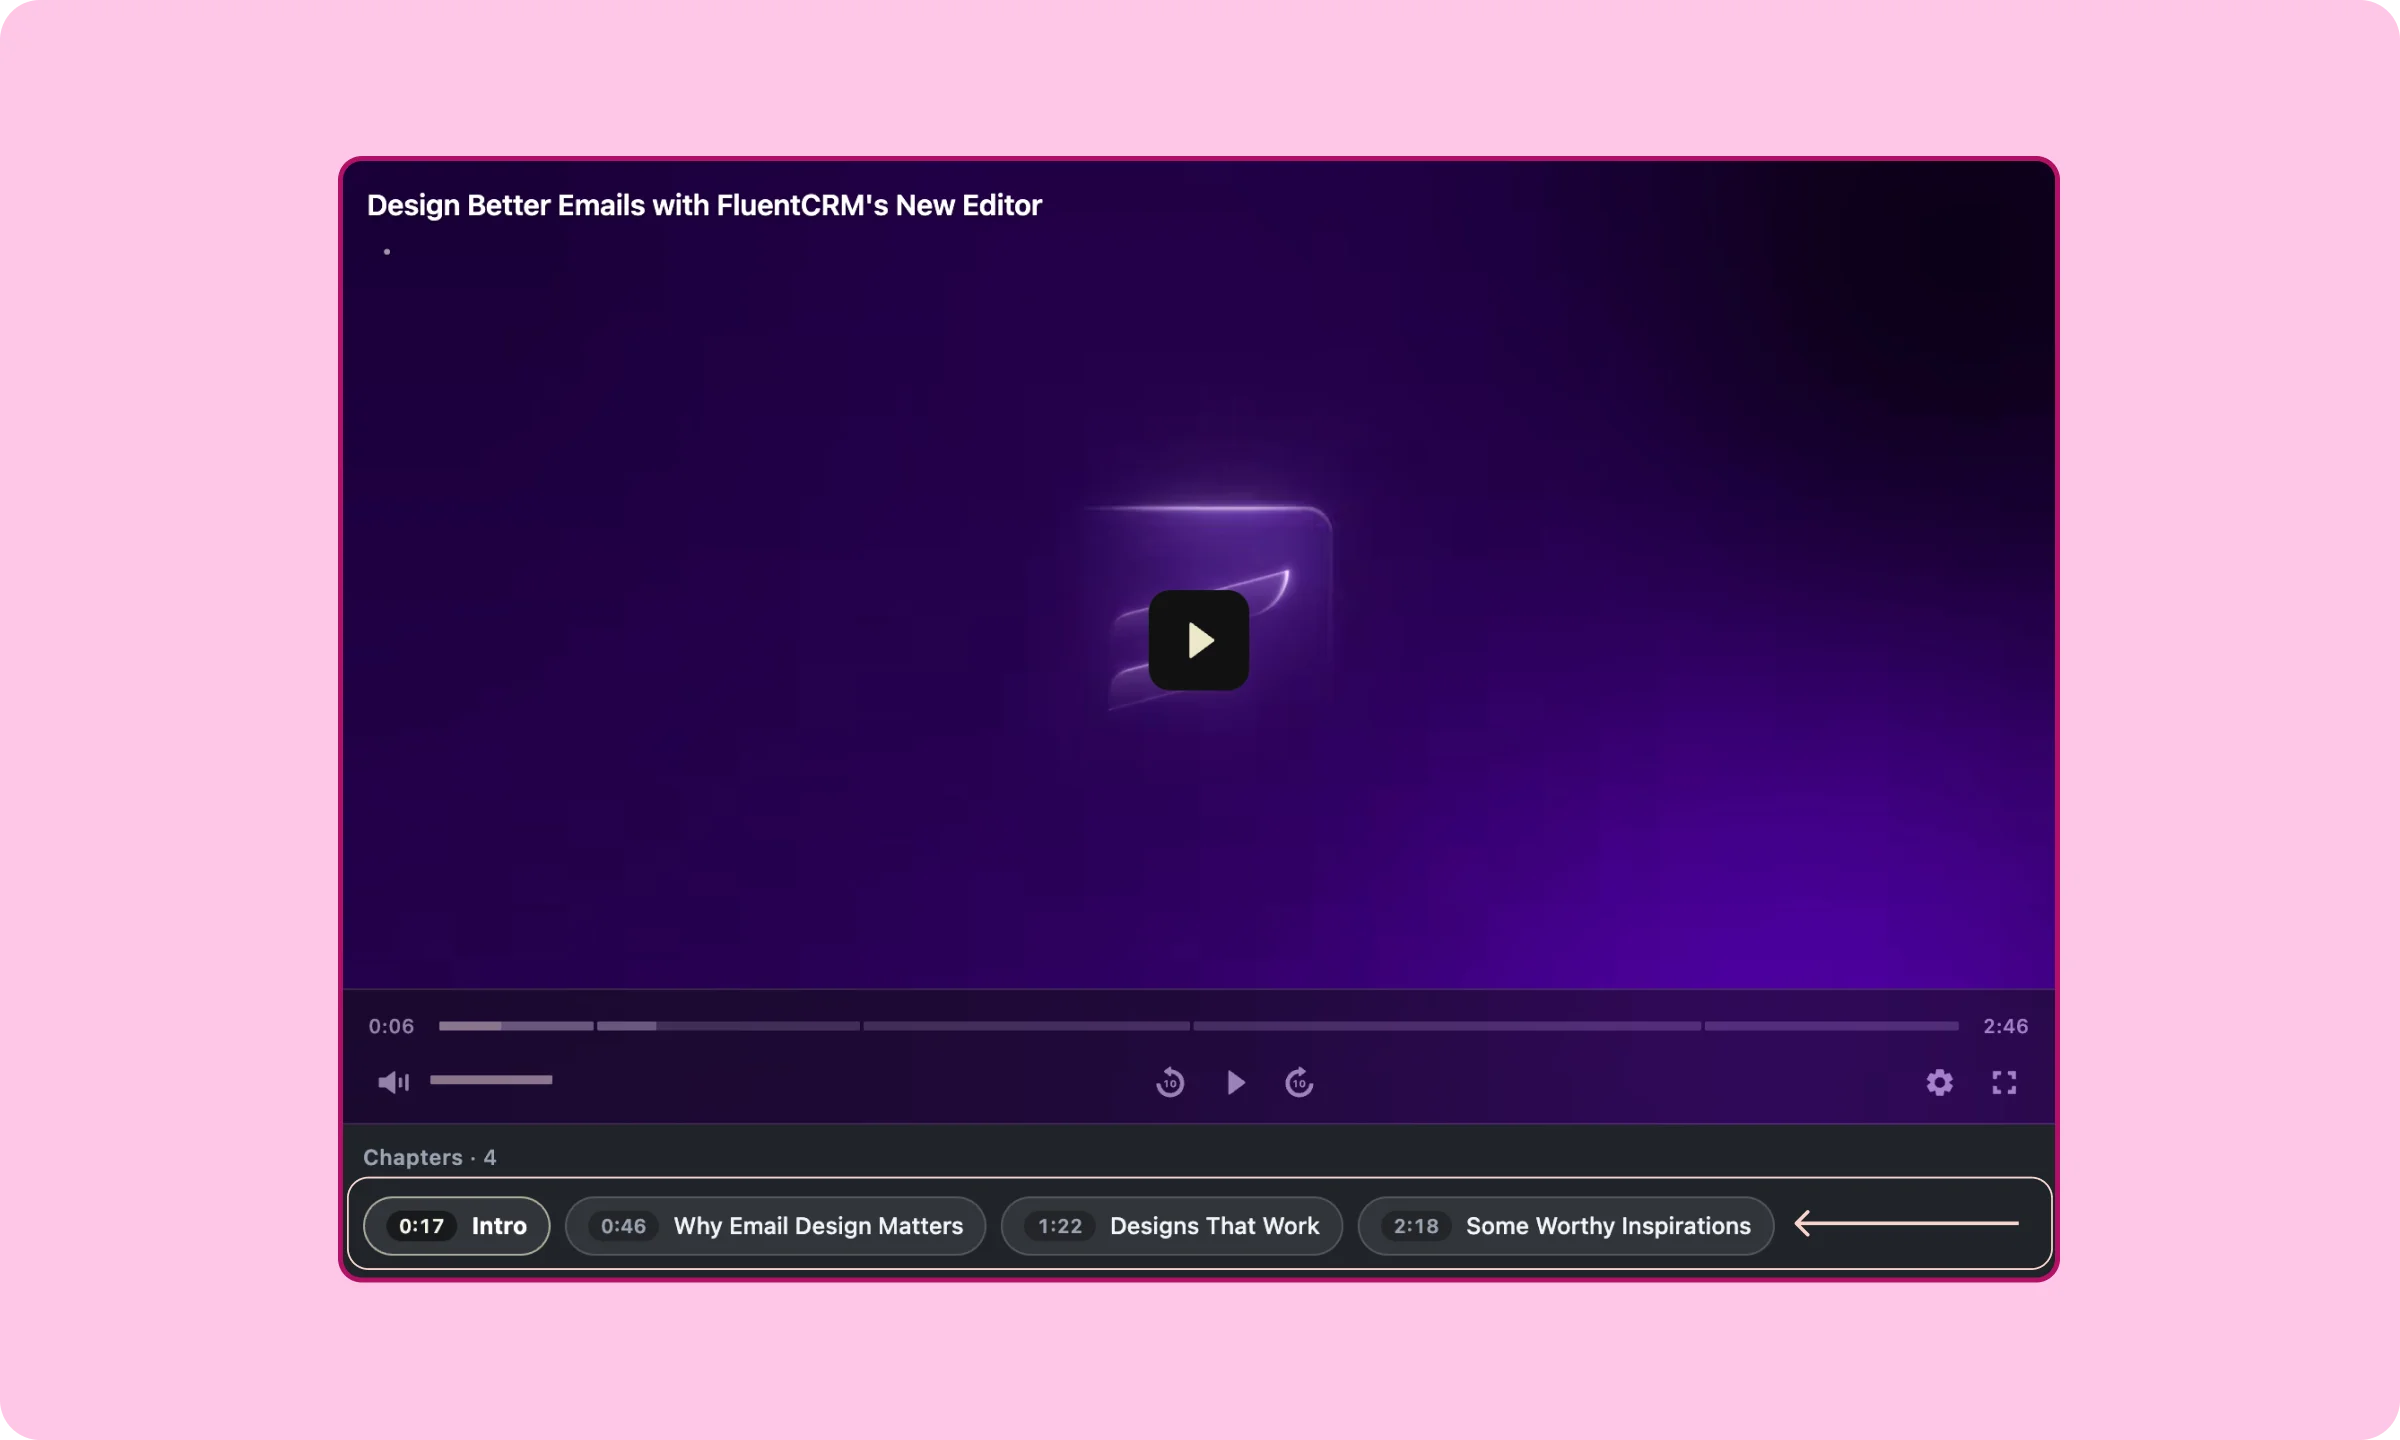Jump to the Intro chapter
2400x1440 pixels.
coord(457,1226)
